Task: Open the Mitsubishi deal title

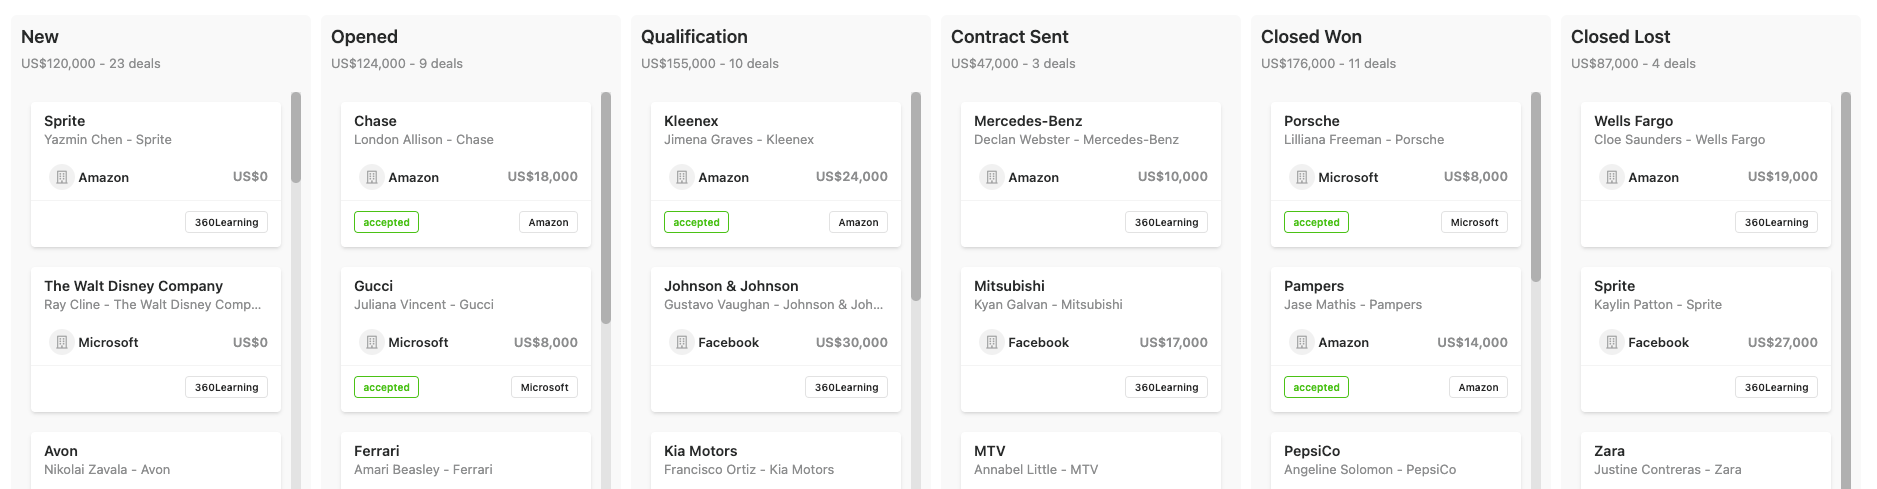Action: click(x=1009, y=286)
